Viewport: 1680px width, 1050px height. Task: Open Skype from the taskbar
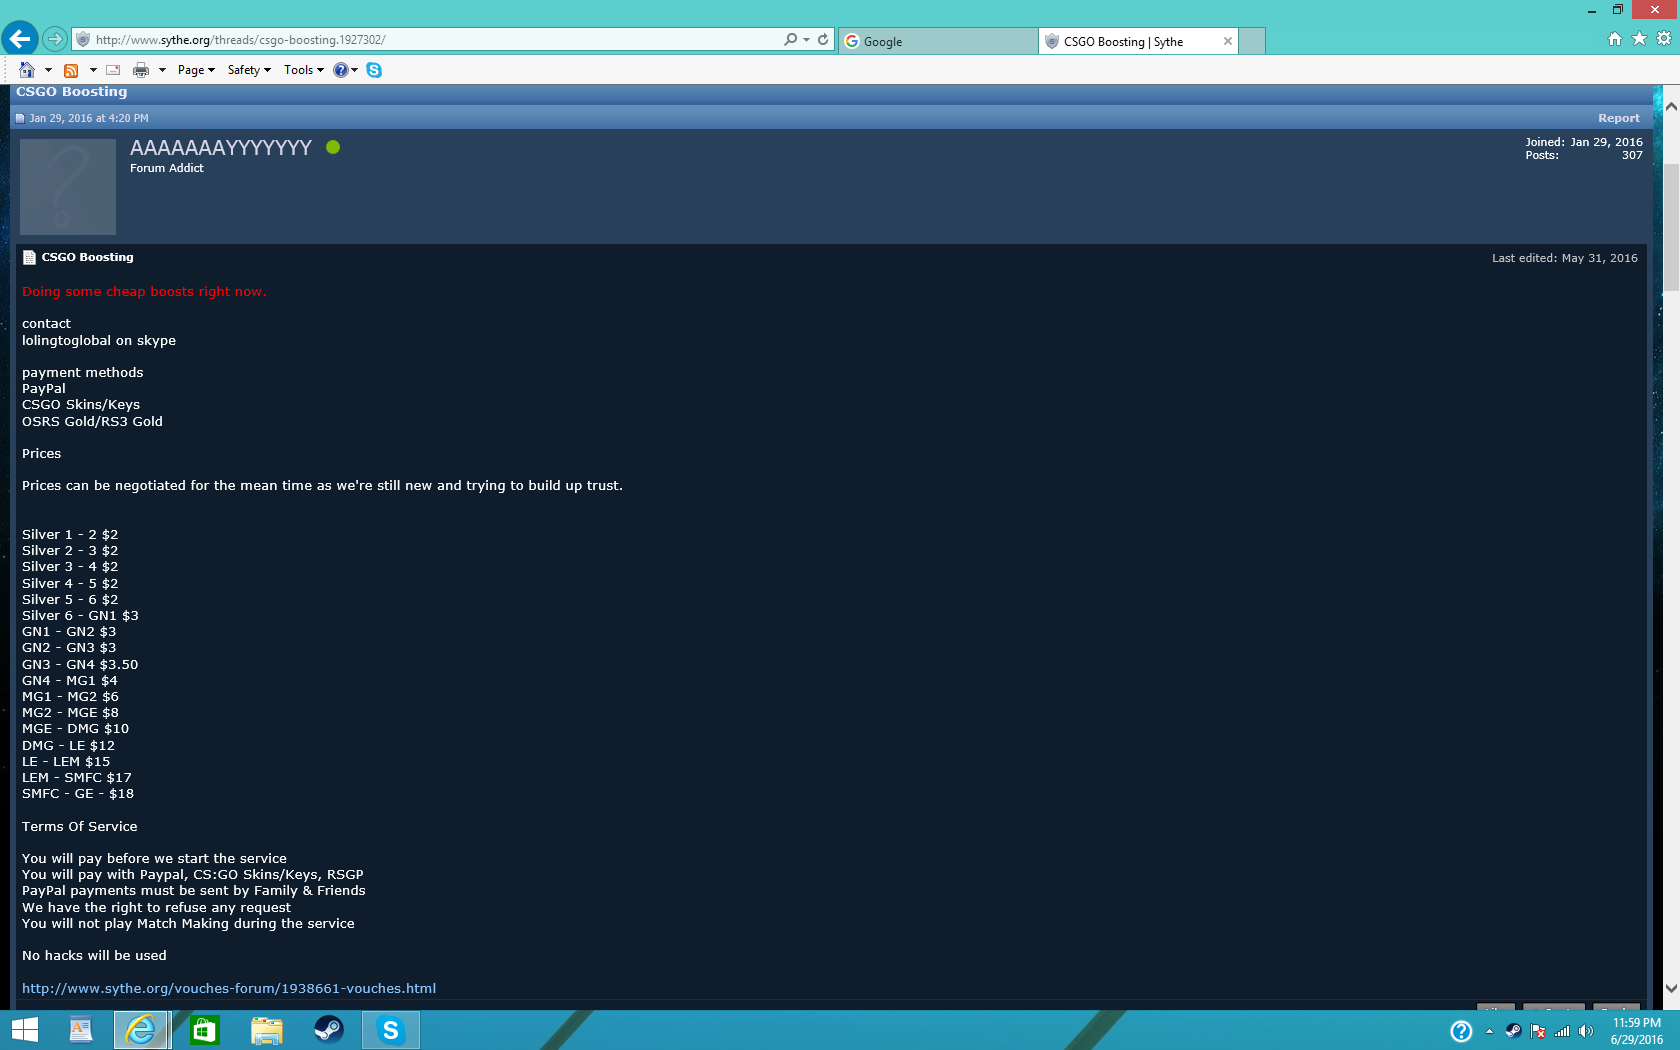click(x=391, y=1030)
